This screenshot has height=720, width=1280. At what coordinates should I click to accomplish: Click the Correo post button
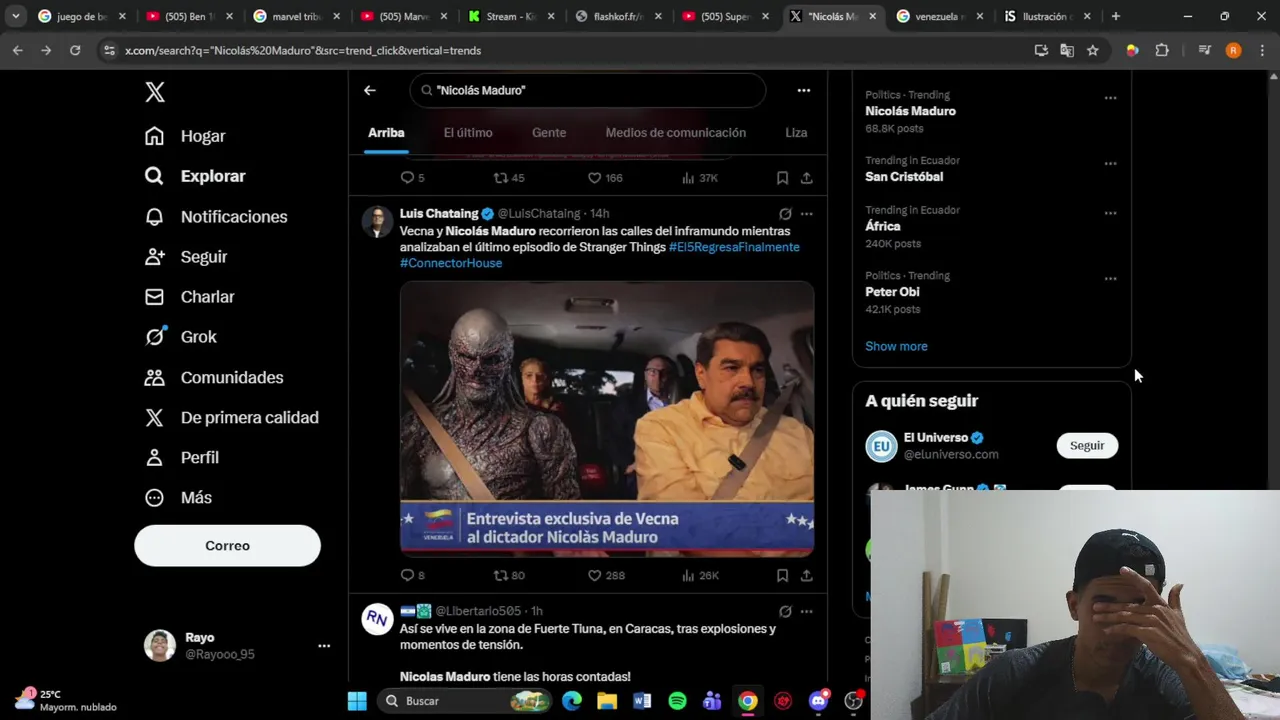pyautogui.click(x=227, y=546)
